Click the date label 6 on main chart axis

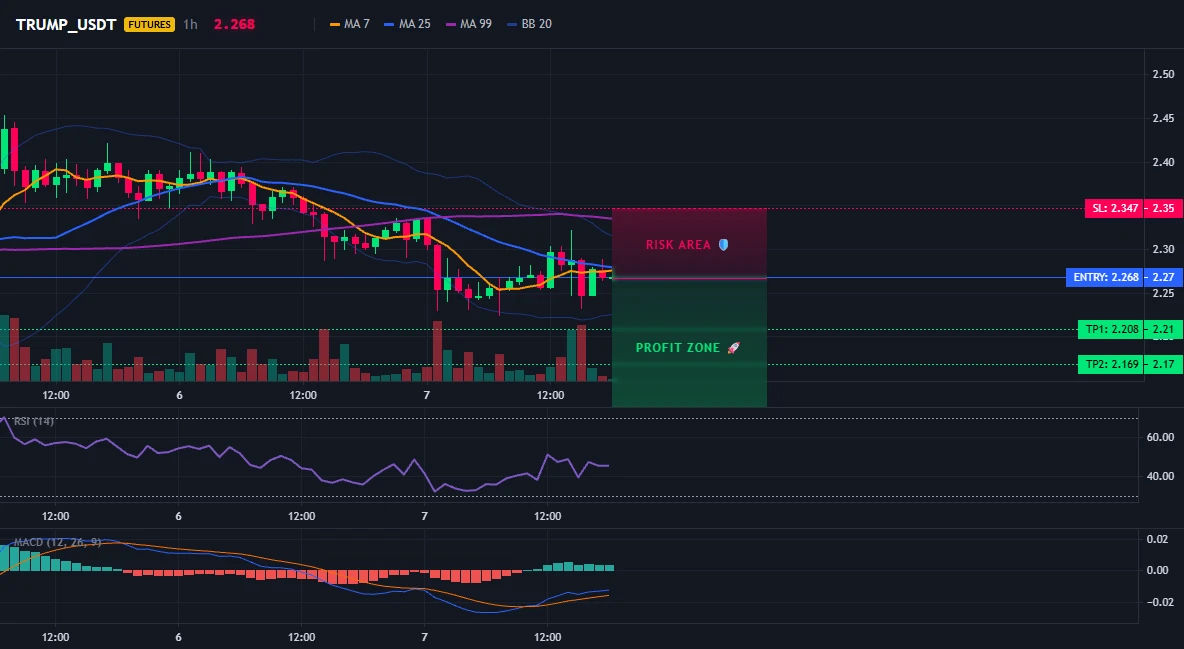pos(179,395)
